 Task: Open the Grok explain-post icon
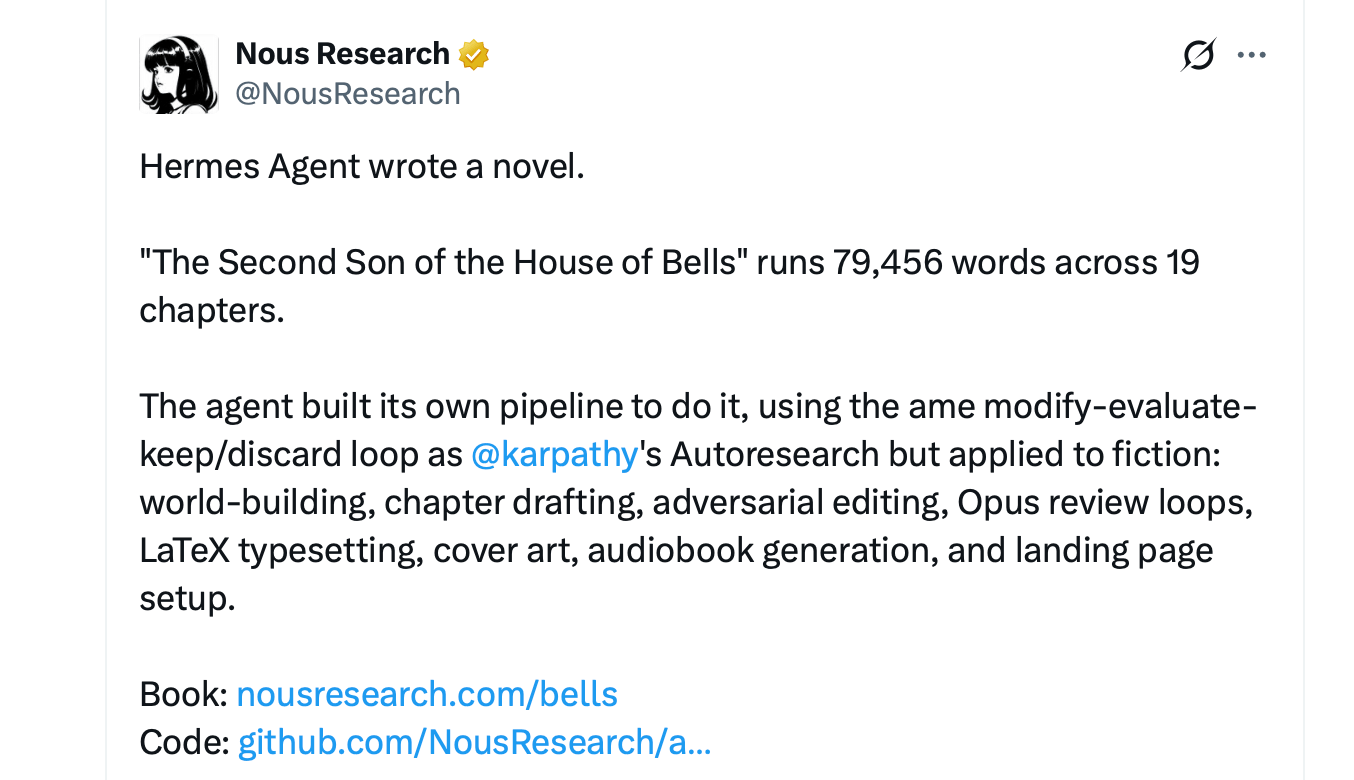[x=1197, y=55]
